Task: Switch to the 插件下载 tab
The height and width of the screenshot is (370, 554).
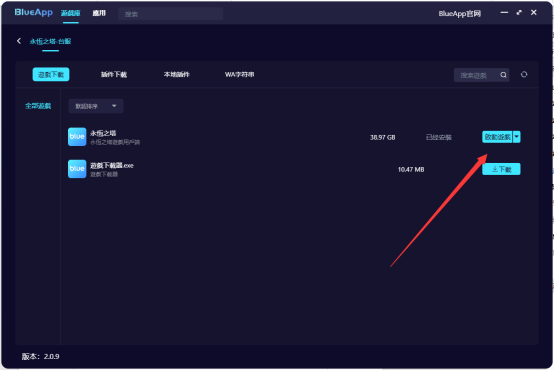Action: (x=114, y=75)
